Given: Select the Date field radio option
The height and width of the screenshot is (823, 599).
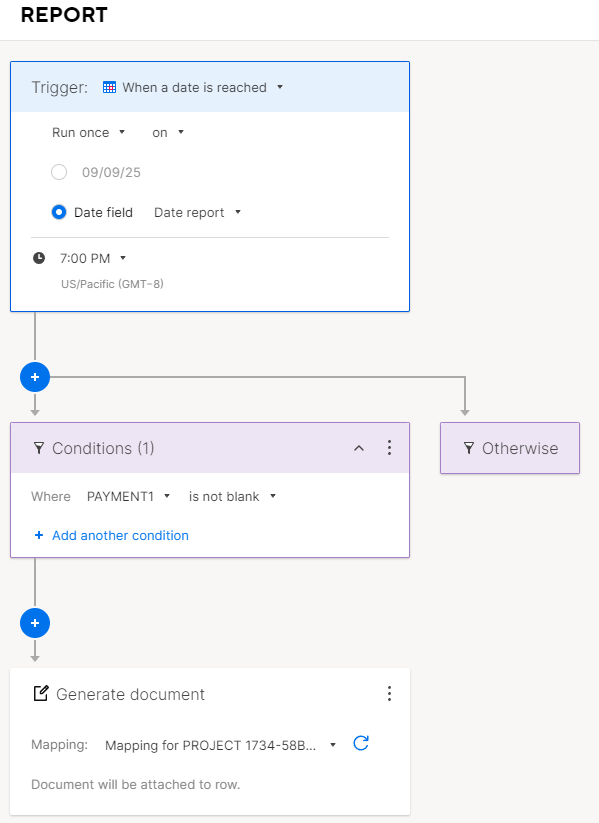Looking at the screenshot, I should pyautogui.click(x=59, y=212).
